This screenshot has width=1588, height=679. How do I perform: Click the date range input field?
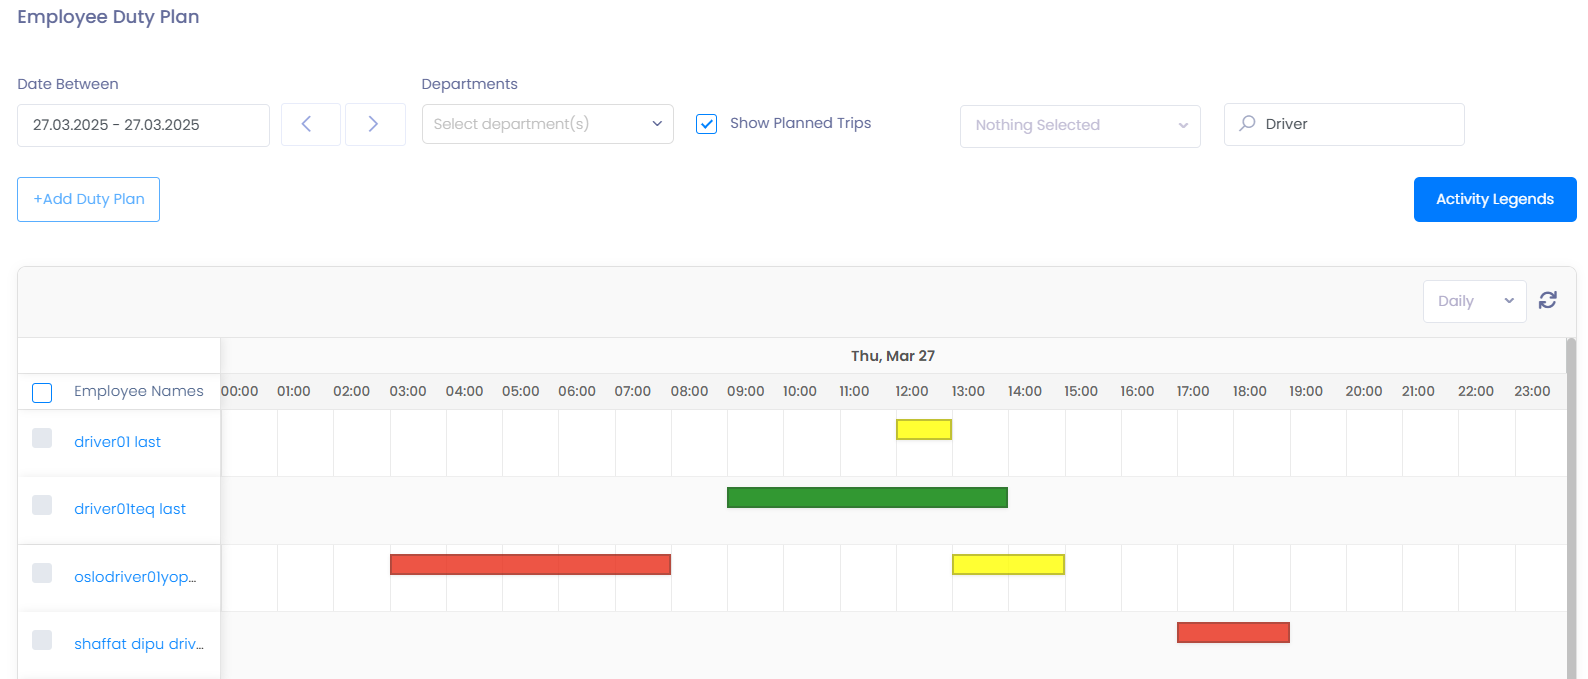(143, 125)
